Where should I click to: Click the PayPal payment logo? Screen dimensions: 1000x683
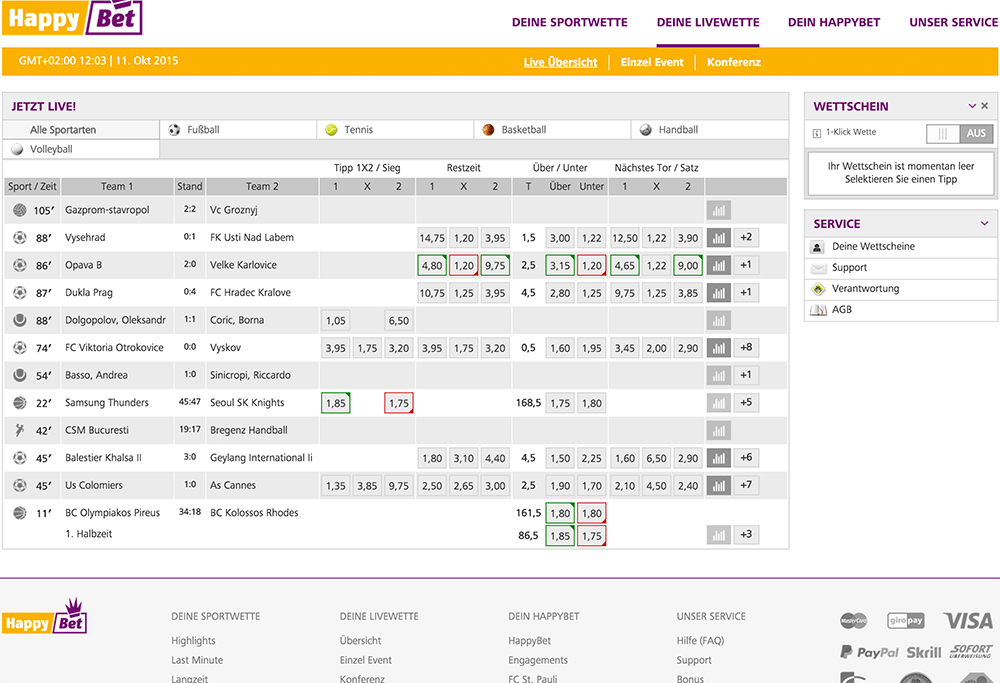click(869, 652)
